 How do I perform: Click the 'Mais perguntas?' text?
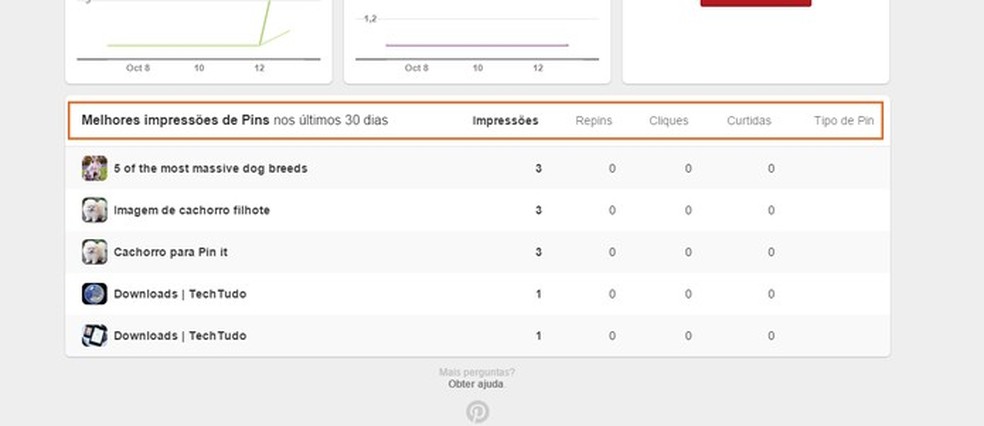(x=477, y=372)
